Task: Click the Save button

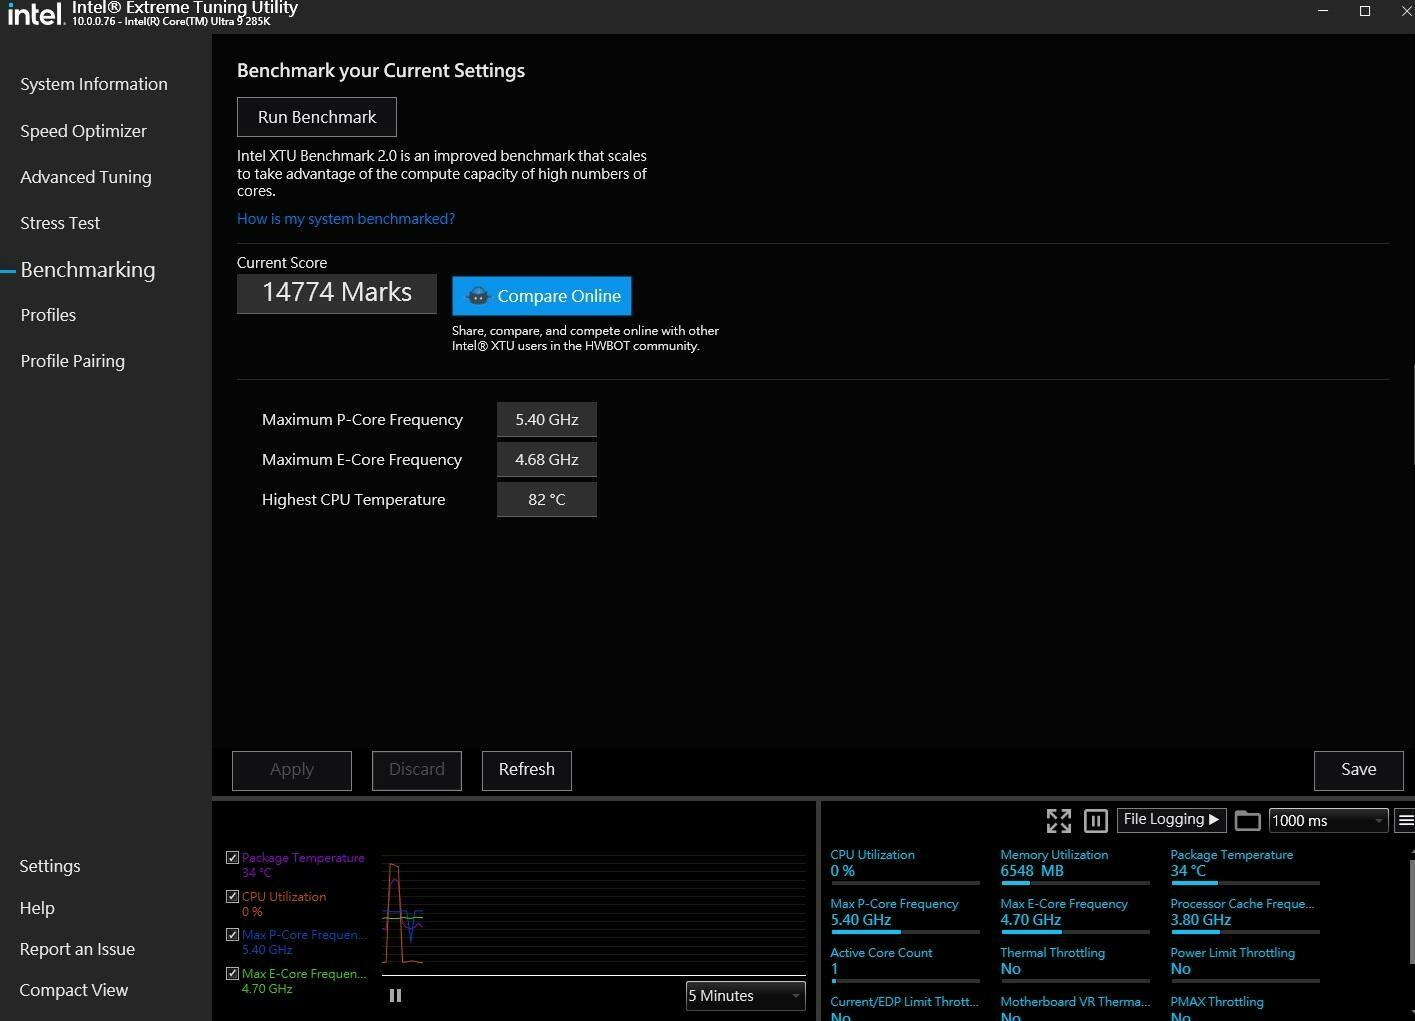Action: [1359, 770]
